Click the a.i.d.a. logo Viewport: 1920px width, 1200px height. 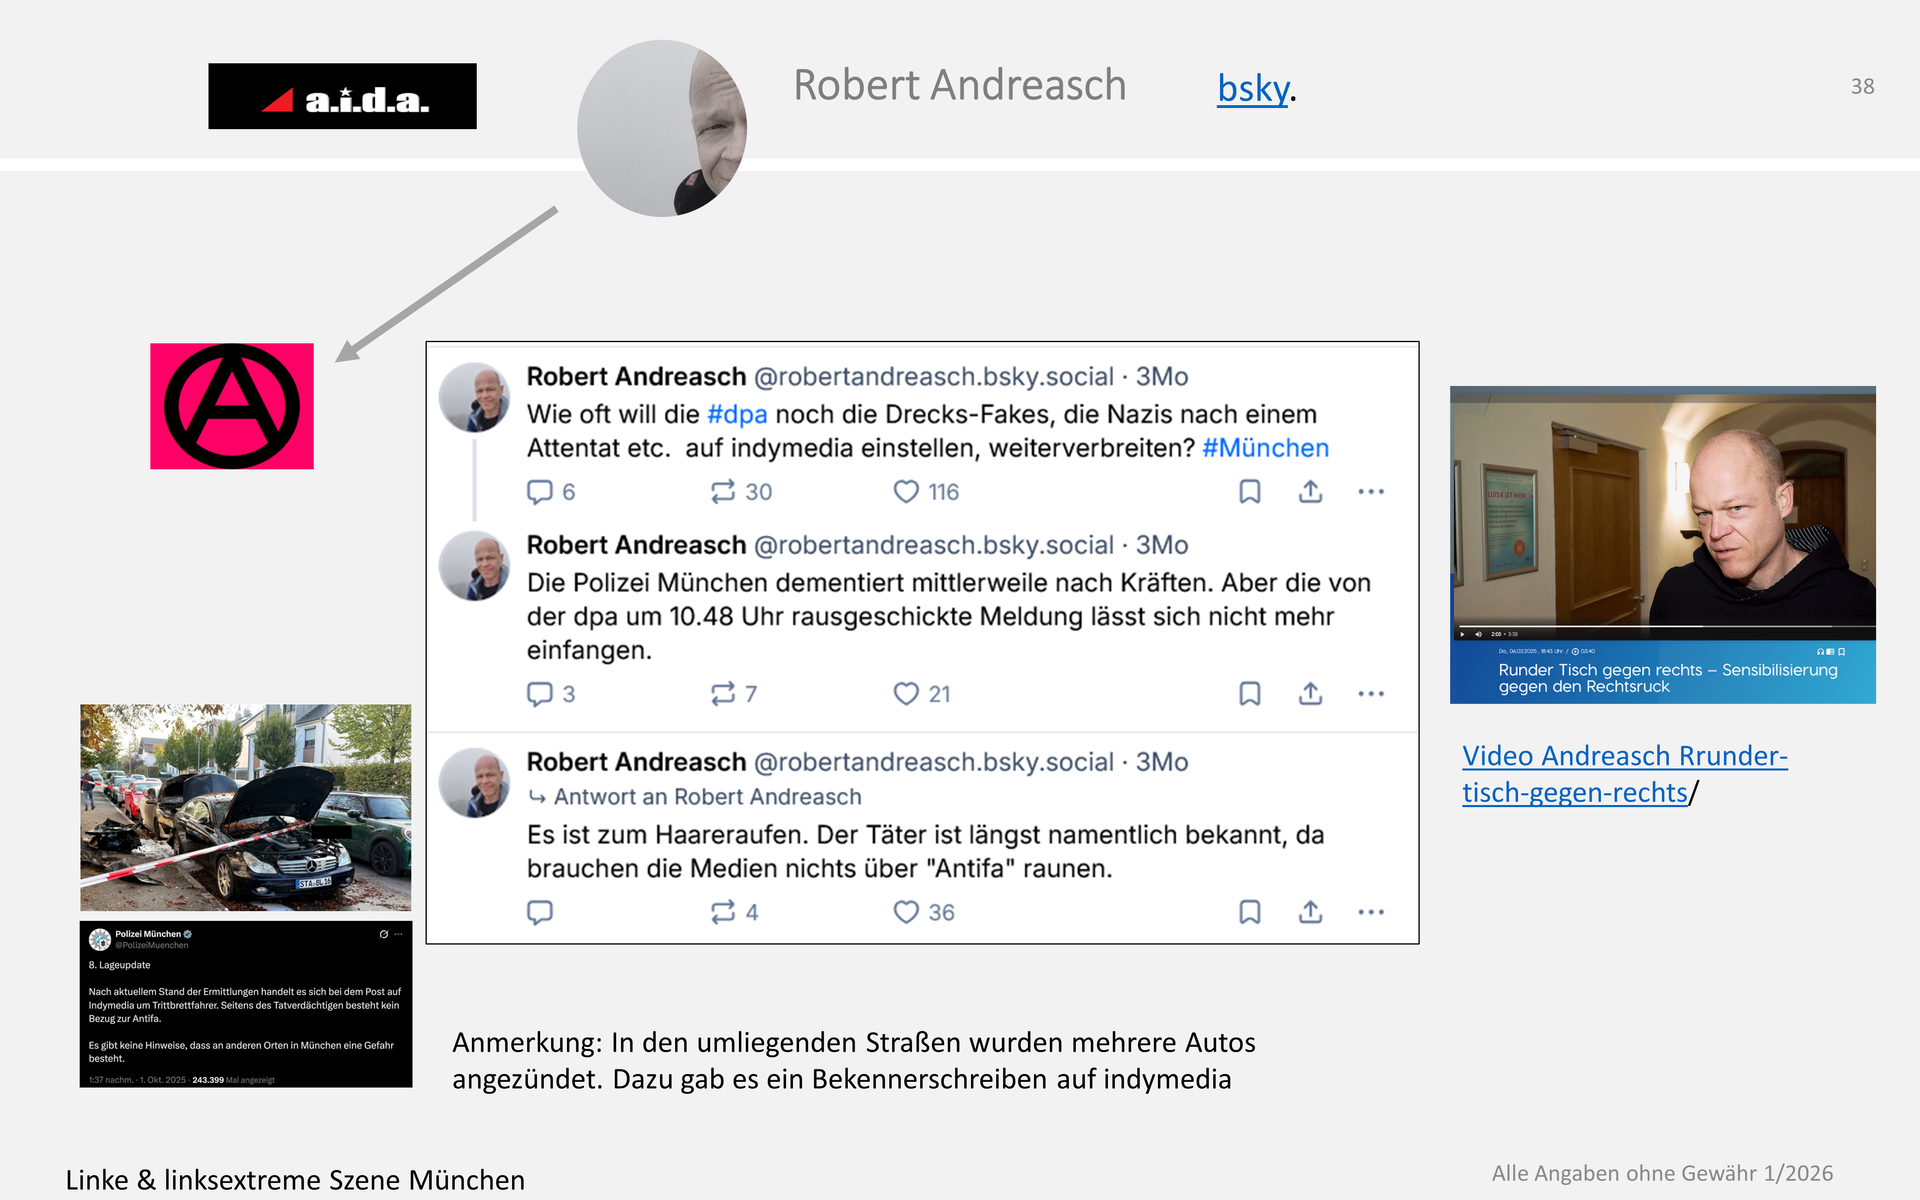click(343, 96)
